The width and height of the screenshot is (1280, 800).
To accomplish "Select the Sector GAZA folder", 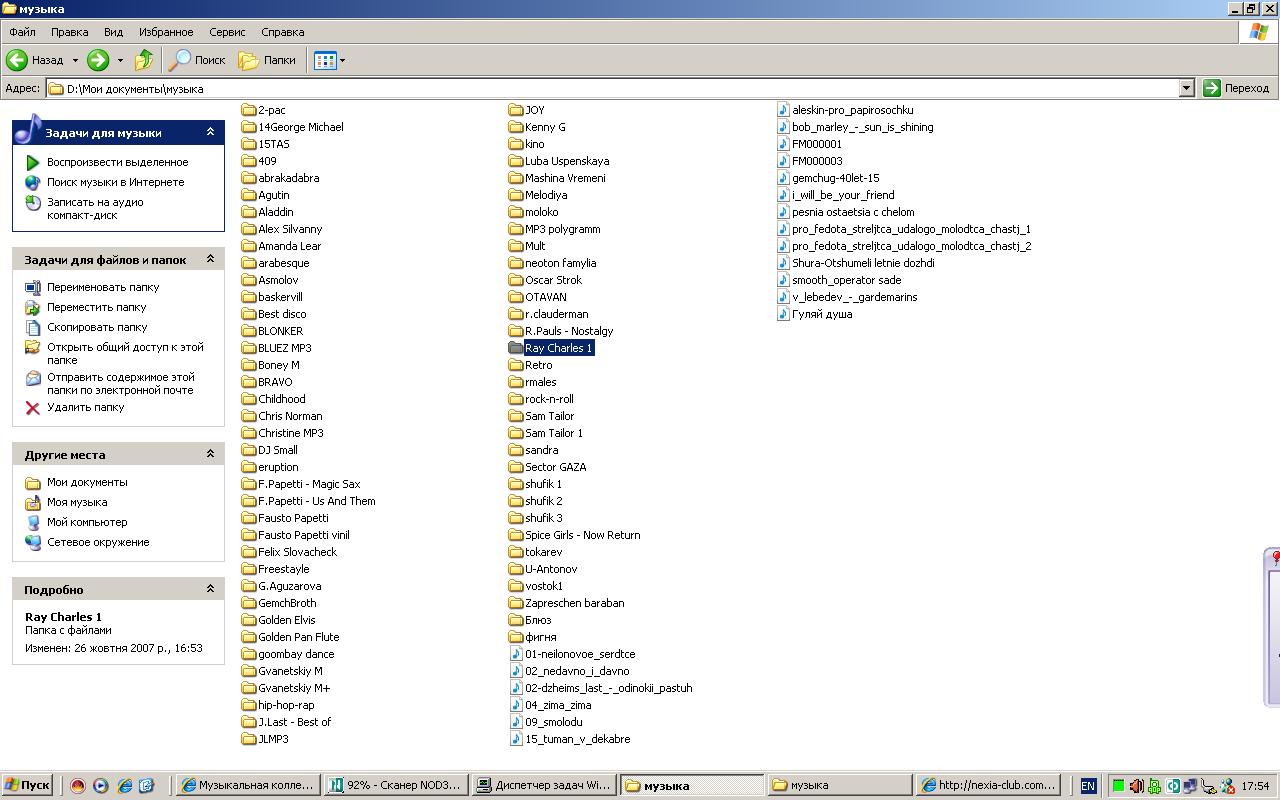I will [x=555, y=467].
